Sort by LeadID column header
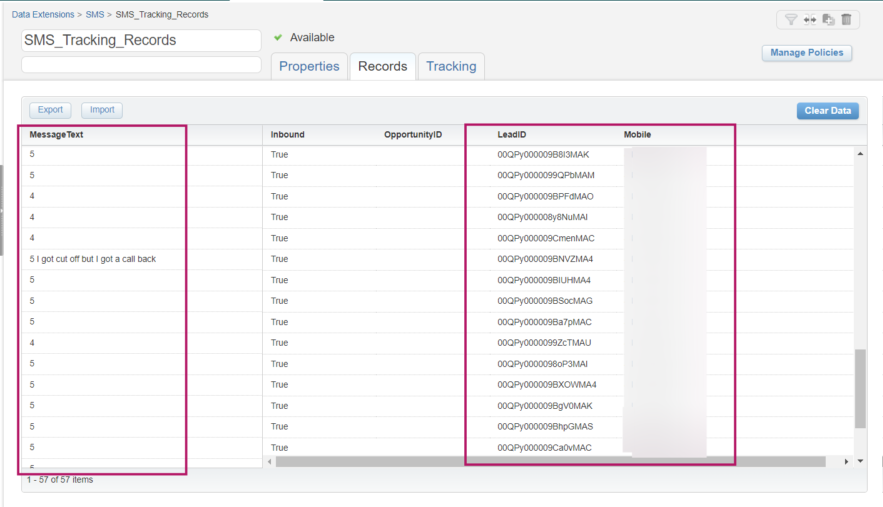 (511, 135)
